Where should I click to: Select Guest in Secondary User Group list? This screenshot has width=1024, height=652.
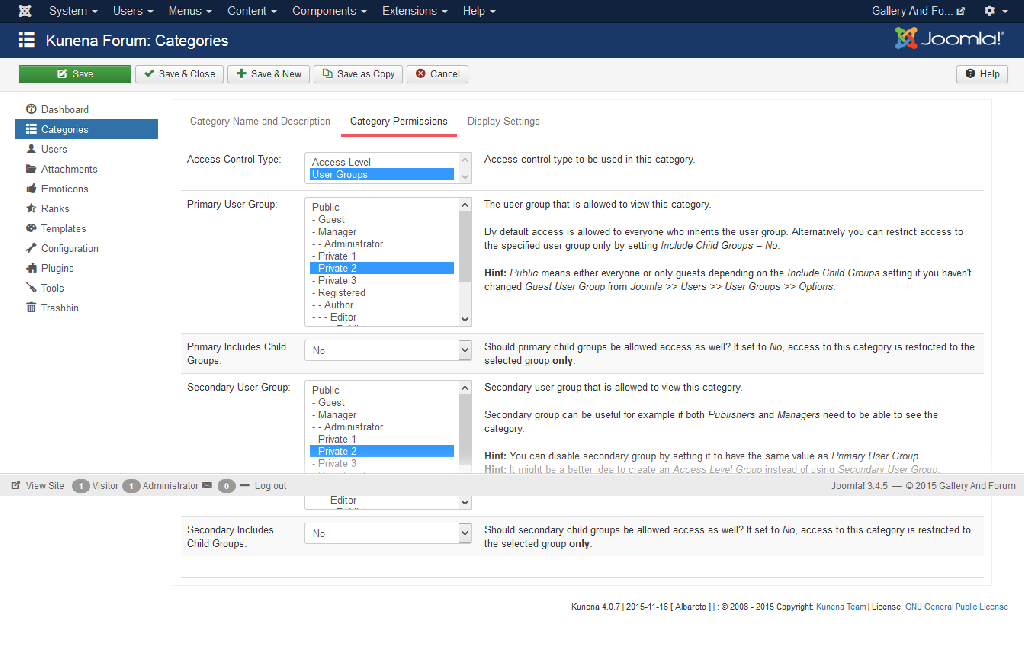pyautogui.click(x=381, y=402)
